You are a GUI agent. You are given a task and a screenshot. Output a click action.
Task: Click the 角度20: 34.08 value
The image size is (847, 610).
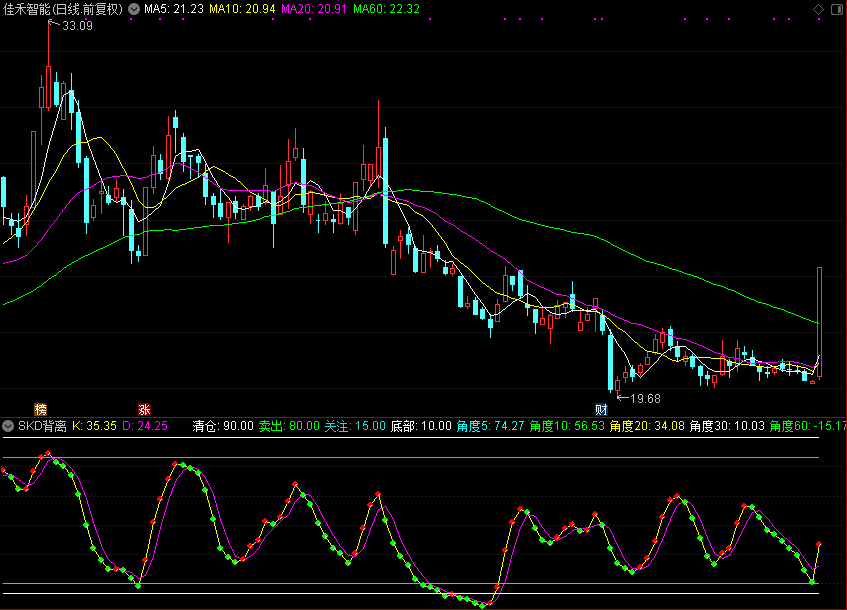pos(647,426)
